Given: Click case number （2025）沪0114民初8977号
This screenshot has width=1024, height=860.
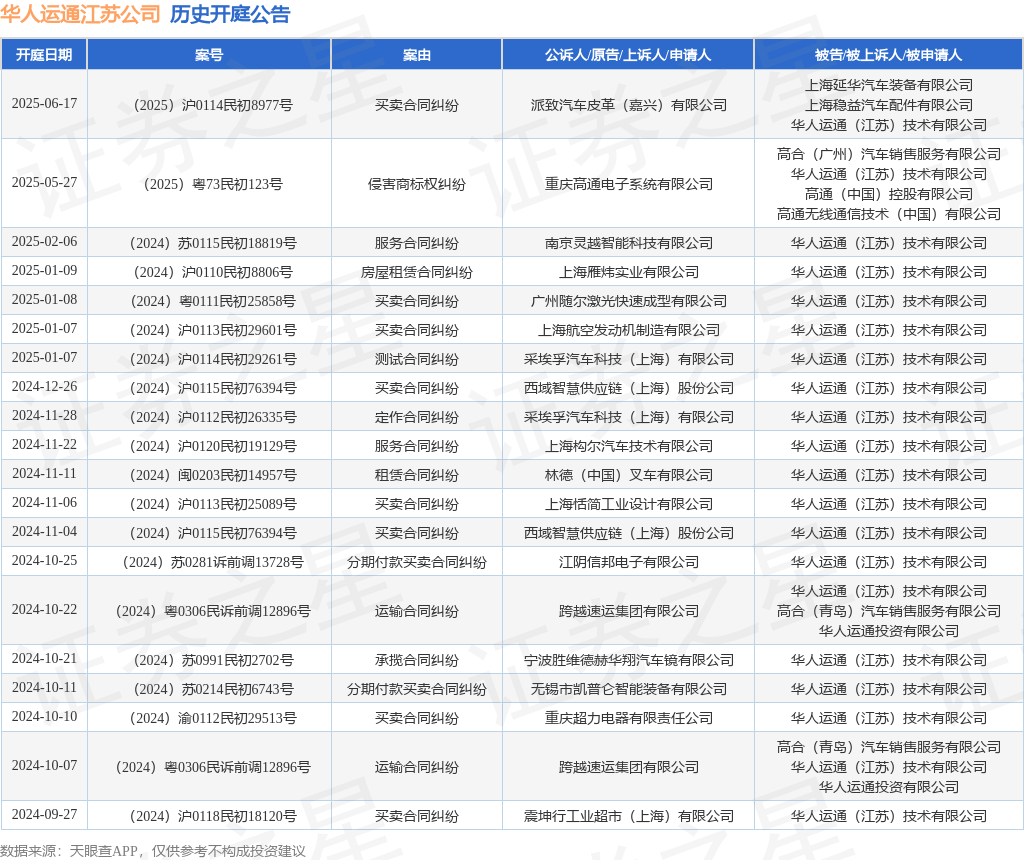Looking at the screenshot, I should tap(209, 105).
